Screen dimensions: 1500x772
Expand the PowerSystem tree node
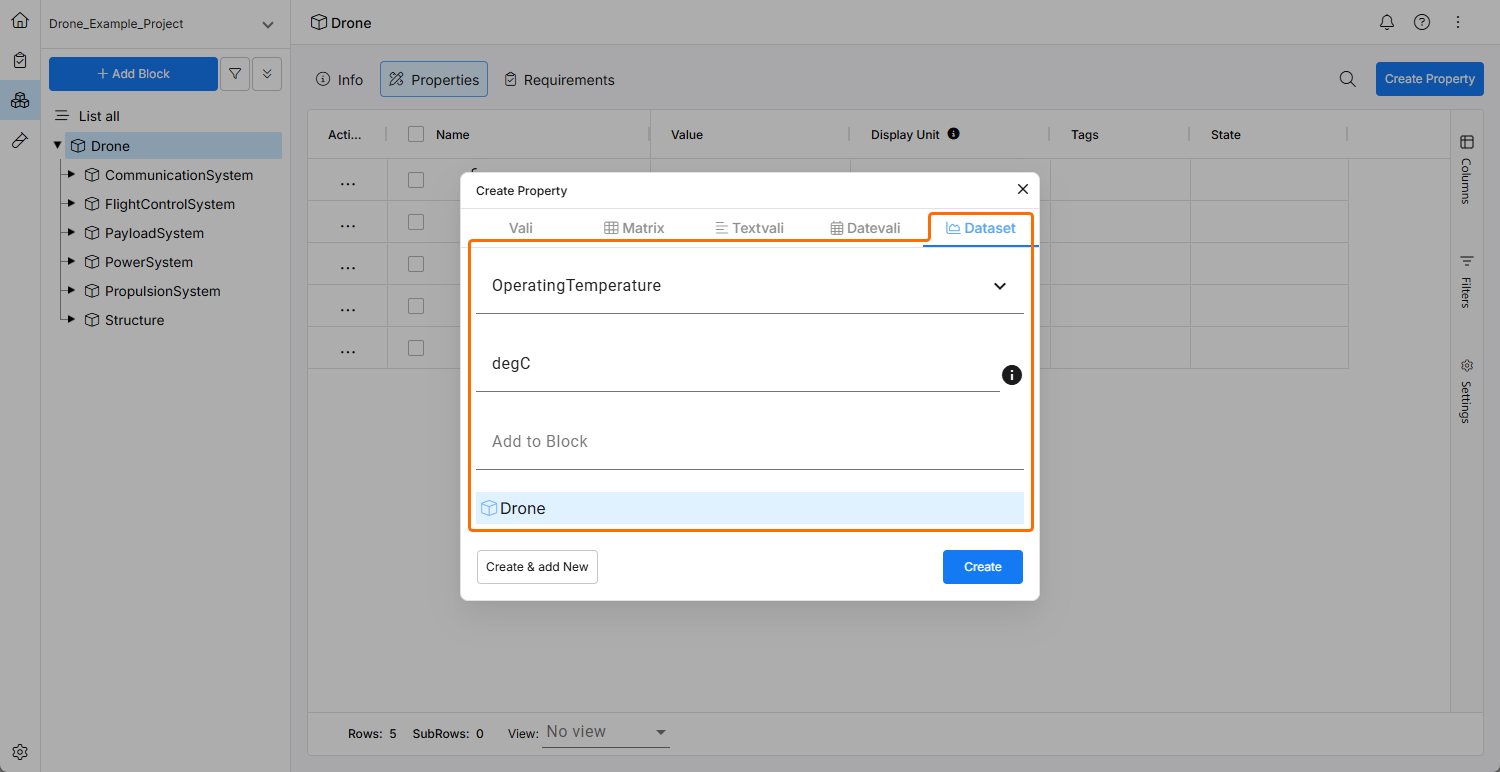pos(70,262)
